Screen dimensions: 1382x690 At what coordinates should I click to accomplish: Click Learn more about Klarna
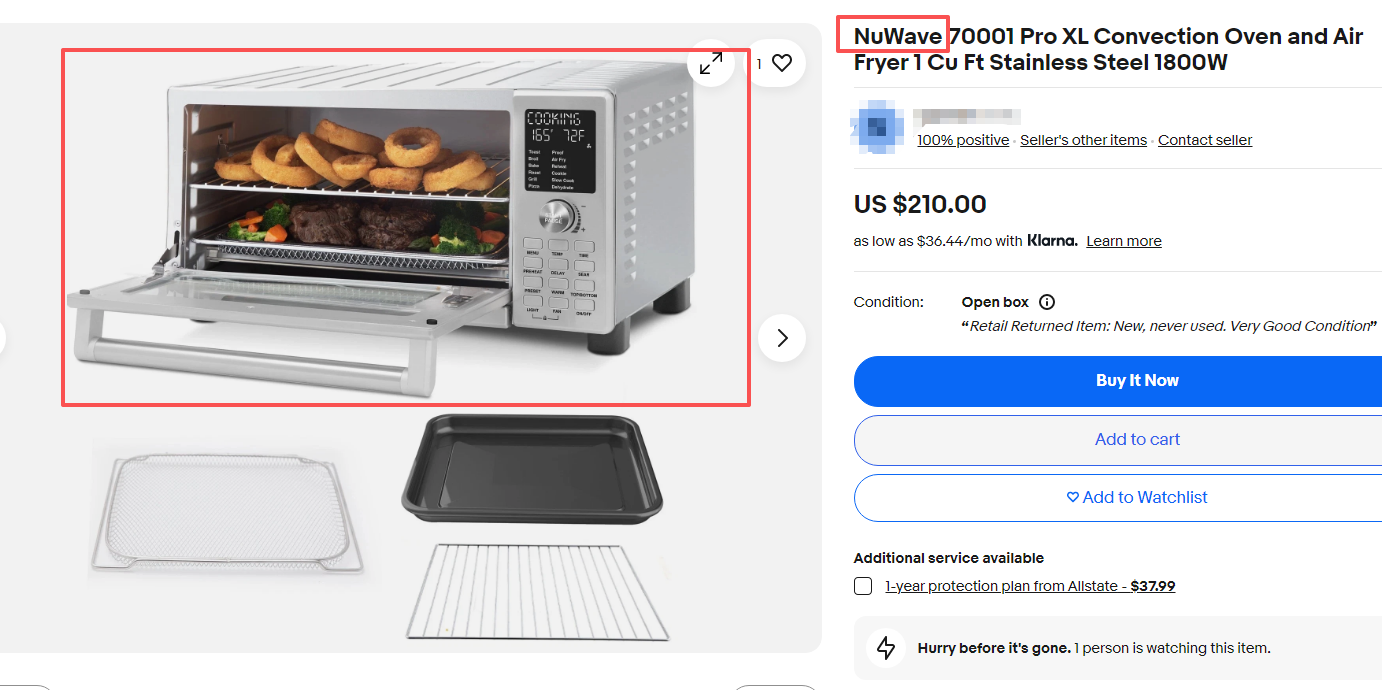(x=1124, y=241)
